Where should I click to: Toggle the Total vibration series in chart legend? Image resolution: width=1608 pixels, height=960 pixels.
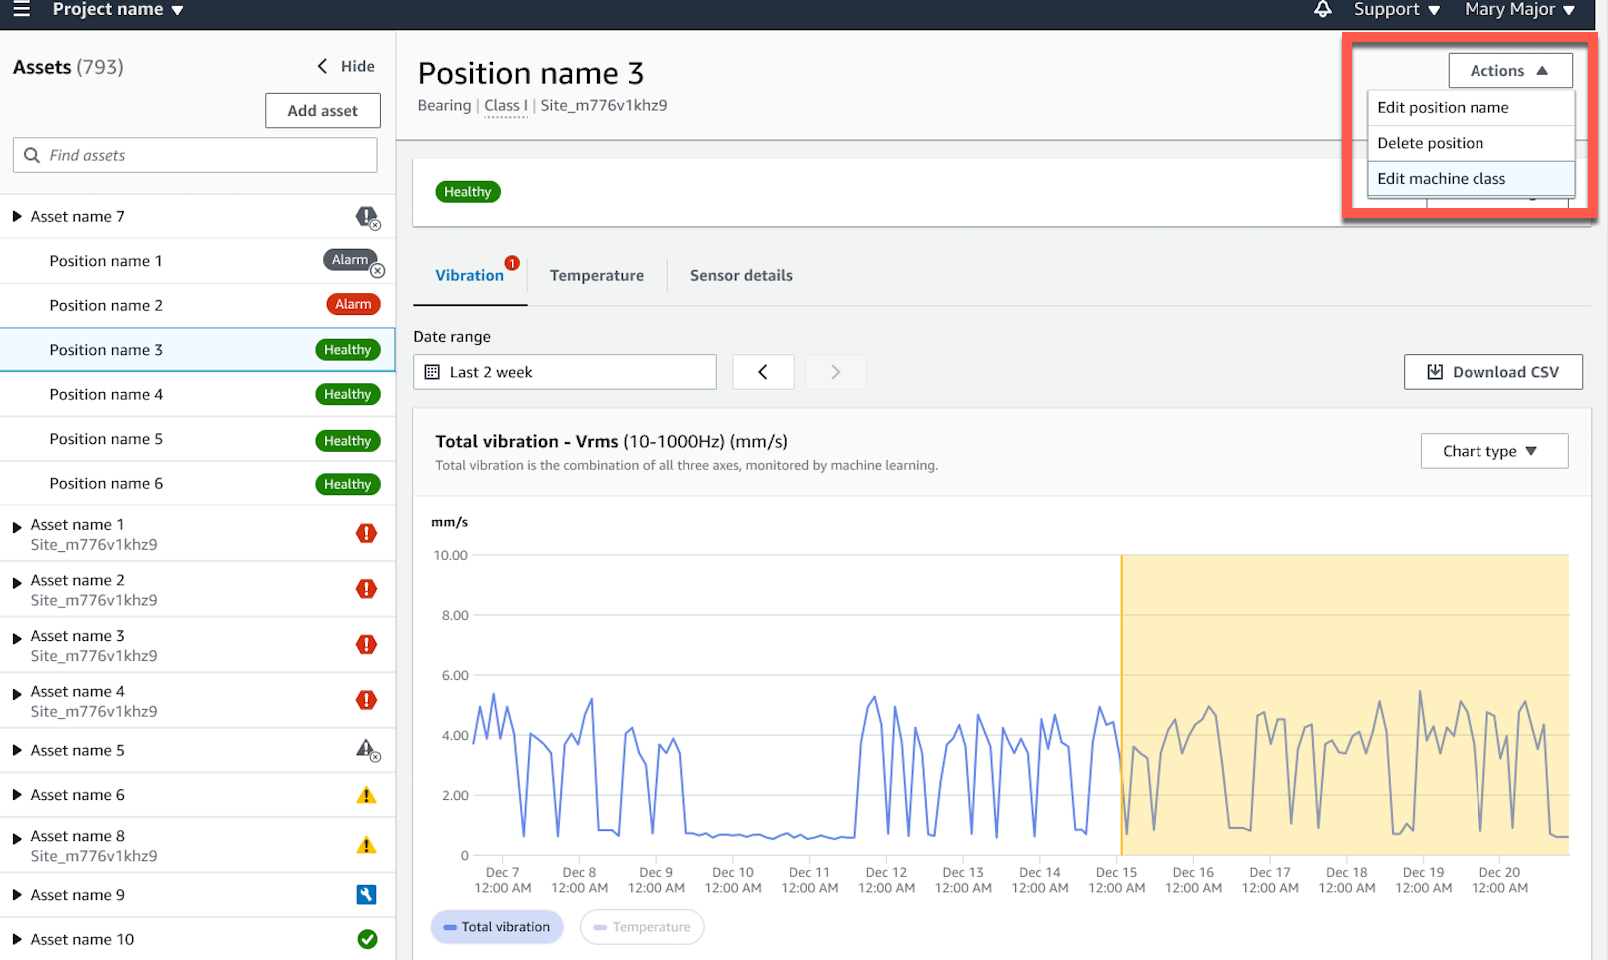coord(497,927)
